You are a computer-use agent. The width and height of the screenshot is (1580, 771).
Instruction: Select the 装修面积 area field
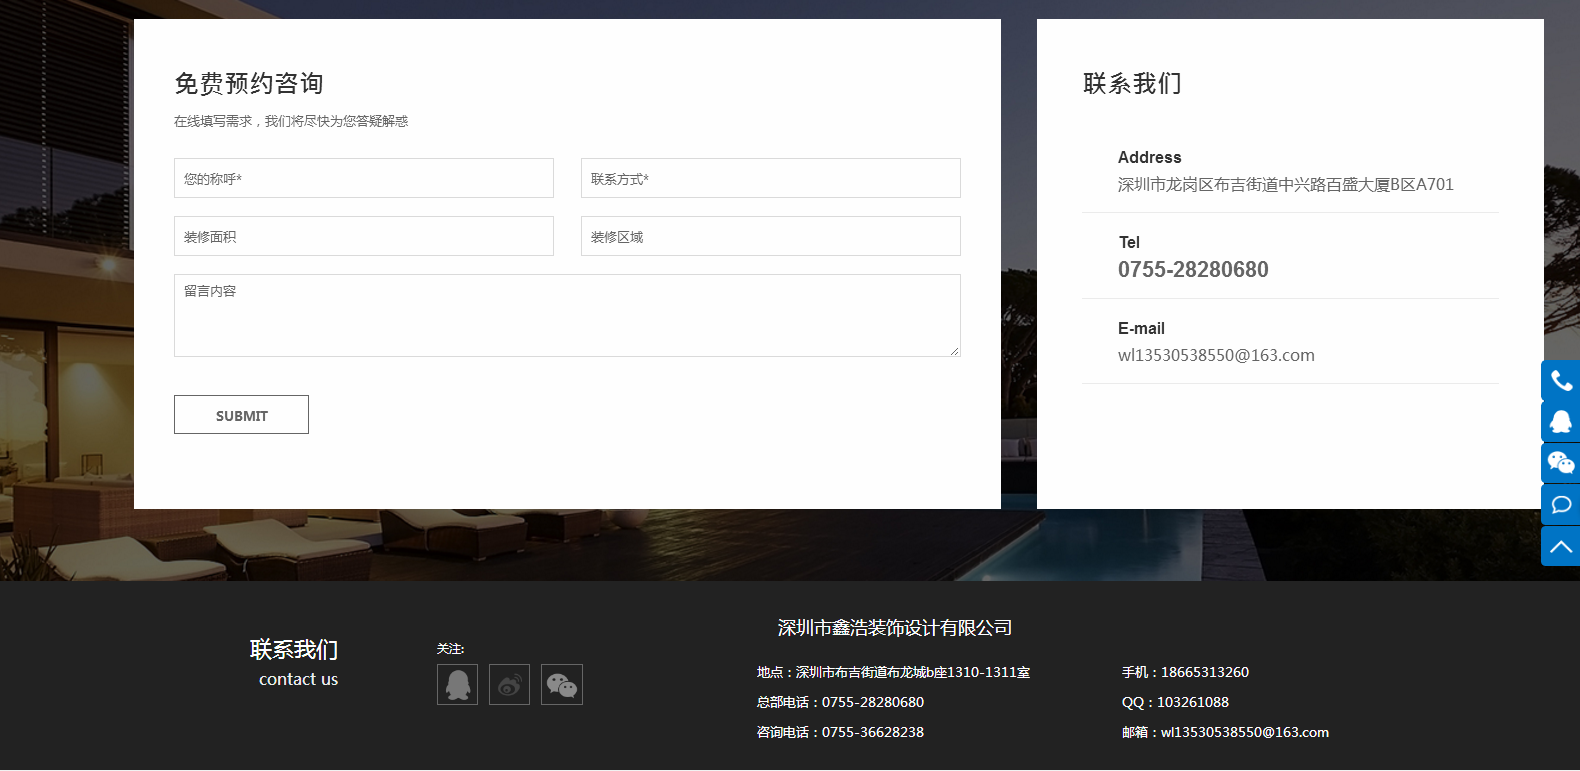point(363,236)
